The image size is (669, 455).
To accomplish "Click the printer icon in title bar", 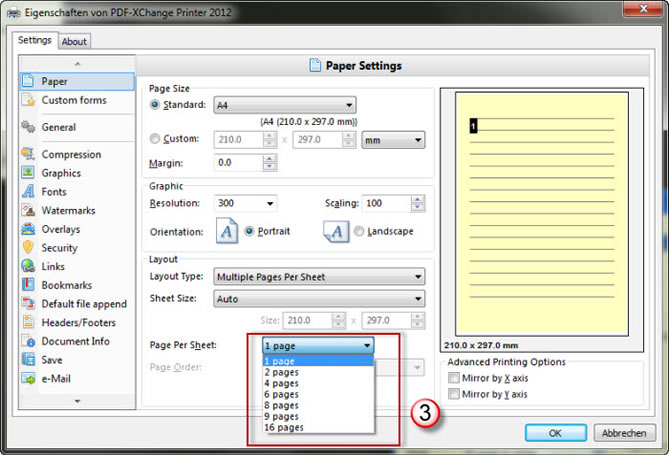I will [13, 13].
